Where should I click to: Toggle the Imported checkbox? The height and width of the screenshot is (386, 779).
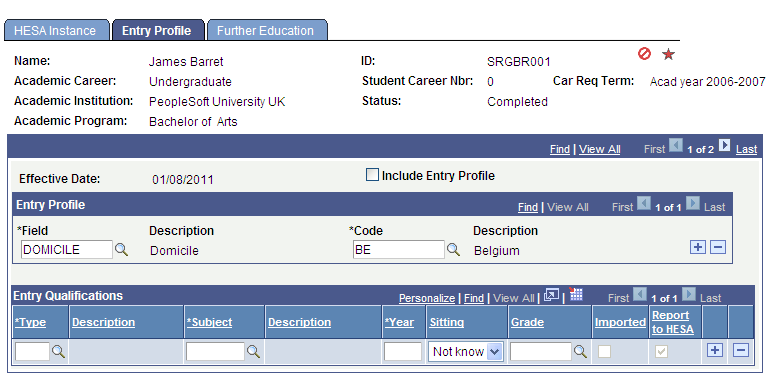click(x=604, y=352)
